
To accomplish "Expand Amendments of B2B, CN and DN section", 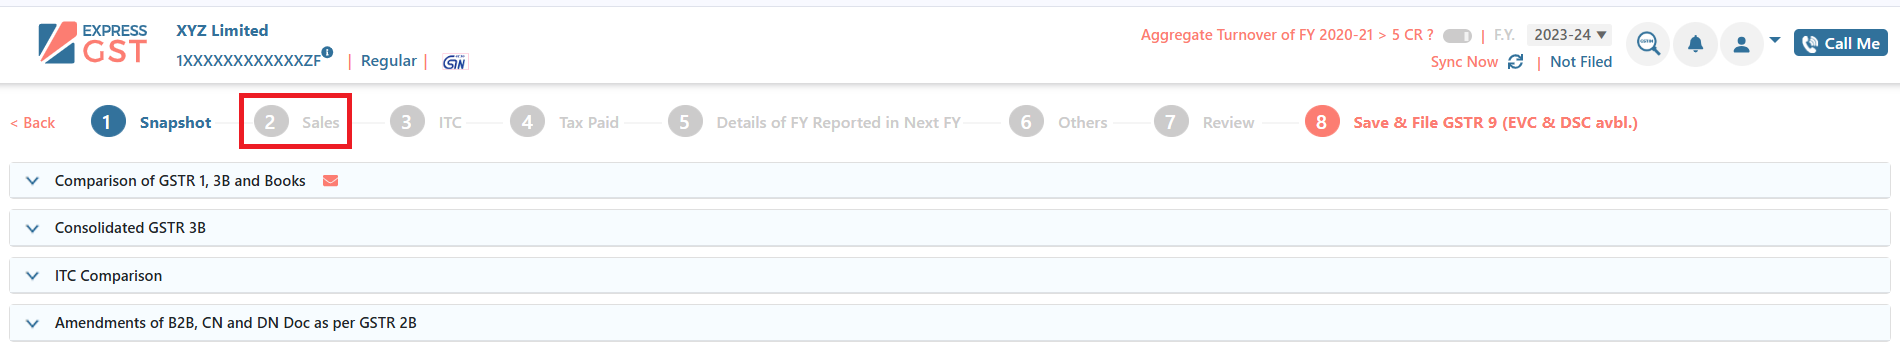I will coord(949,323).
